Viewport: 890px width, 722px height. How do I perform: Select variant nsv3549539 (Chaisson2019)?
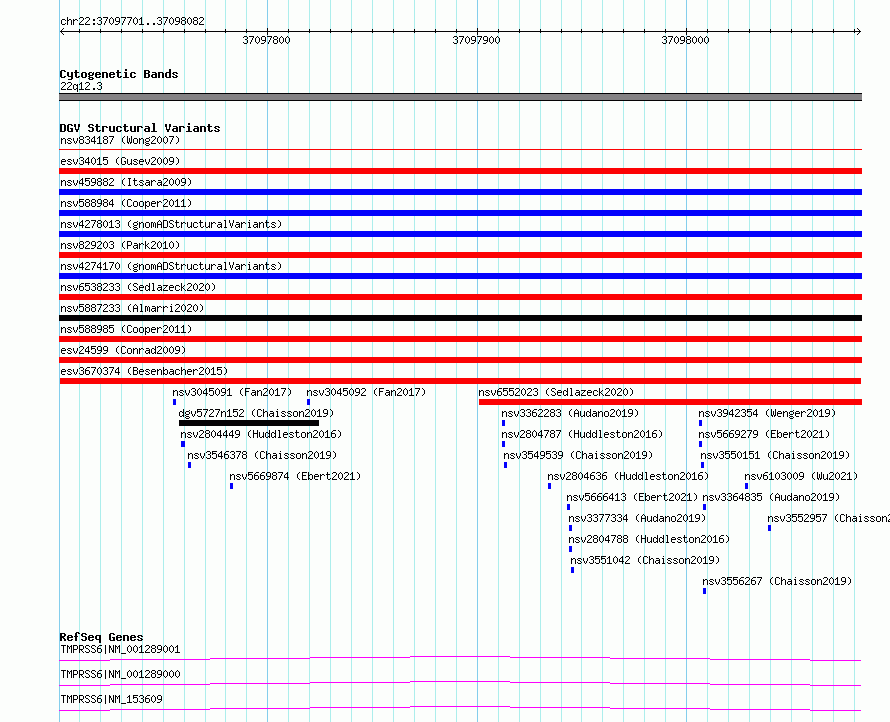(x=578, y=455)
